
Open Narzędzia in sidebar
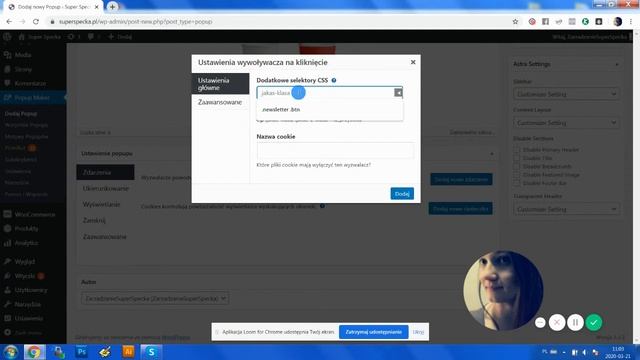pyautogui.click(x=27, y=304)
